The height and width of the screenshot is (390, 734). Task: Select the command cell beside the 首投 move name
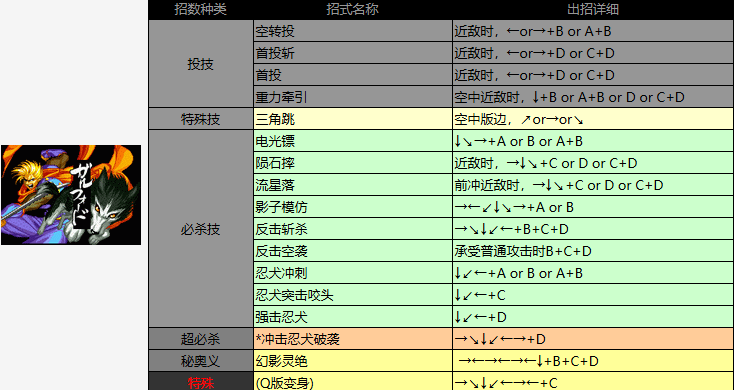[593, 75]
